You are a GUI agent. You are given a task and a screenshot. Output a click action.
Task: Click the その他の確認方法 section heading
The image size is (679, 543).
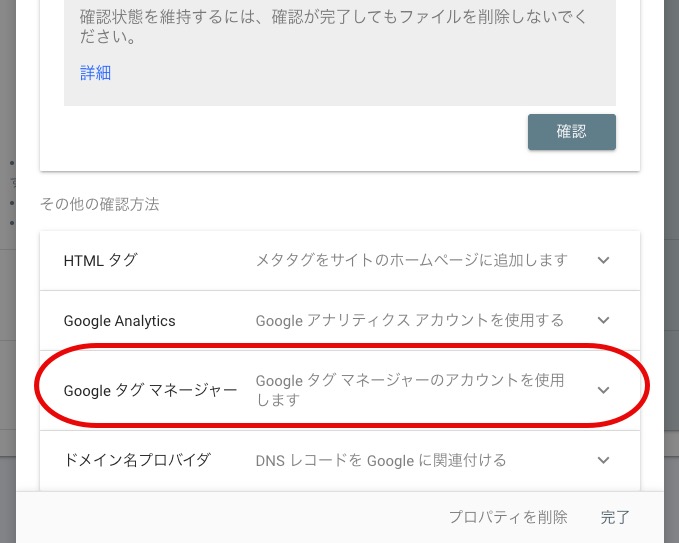click(99, 204)
